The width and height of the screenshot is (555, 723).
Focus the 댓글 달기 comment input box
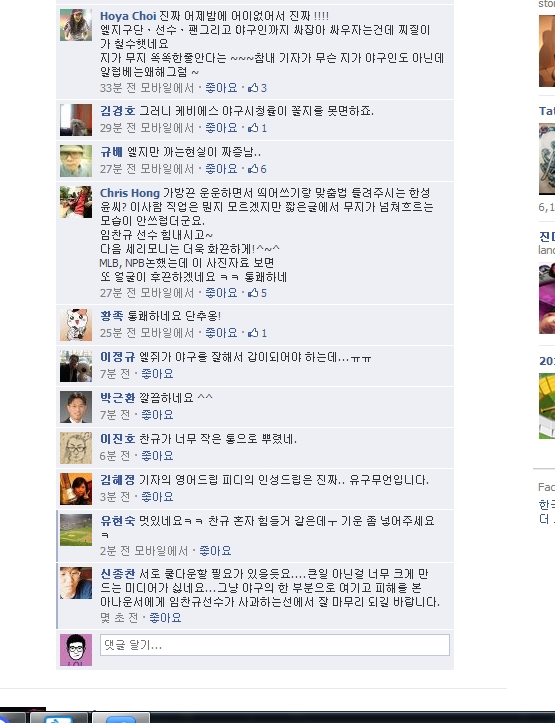pyautogui.click(x=275, y=645)
